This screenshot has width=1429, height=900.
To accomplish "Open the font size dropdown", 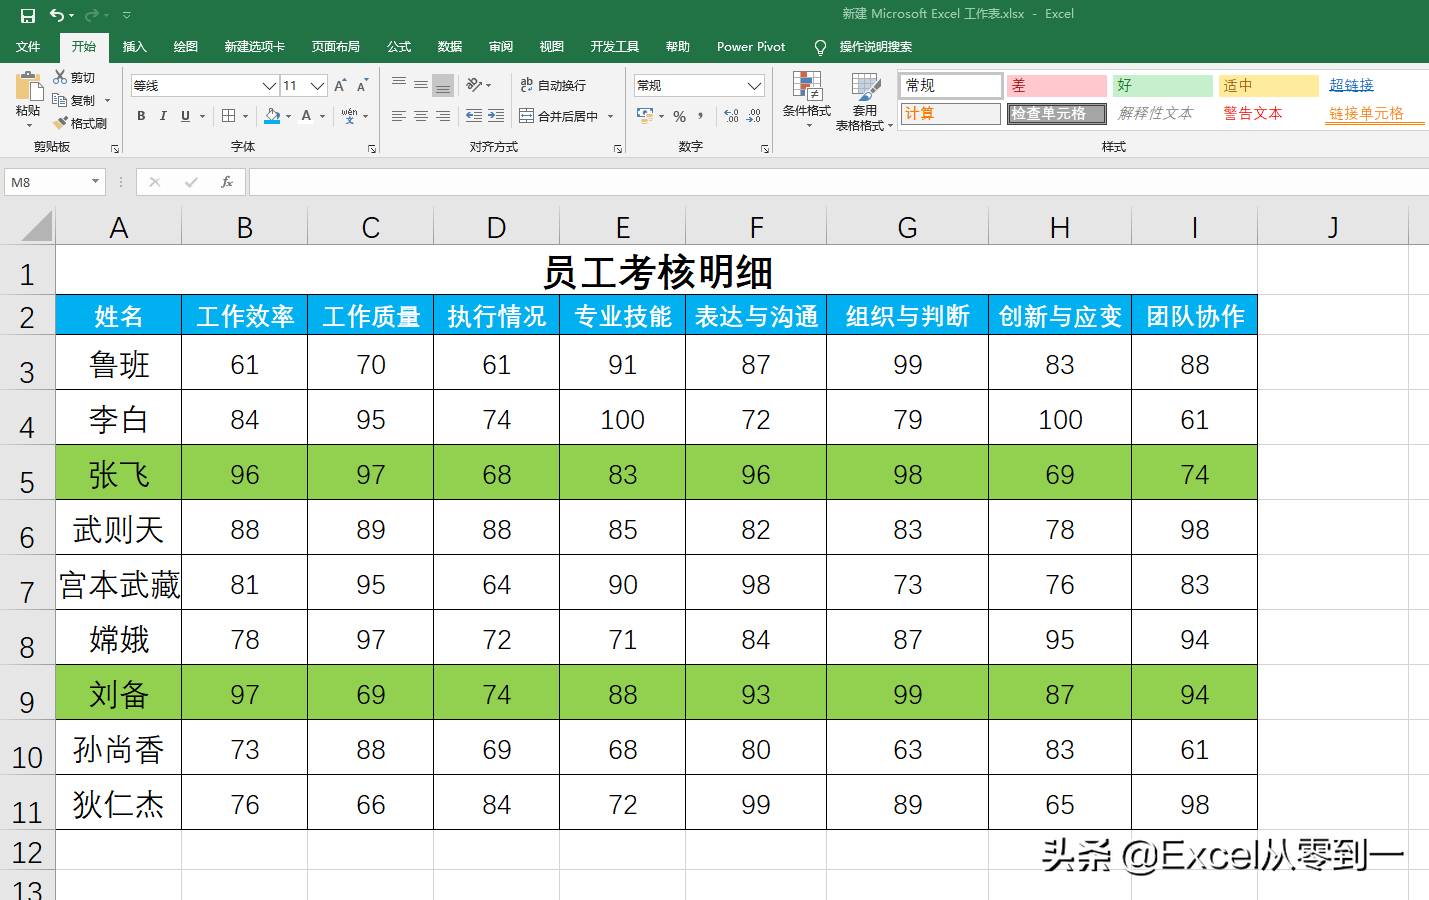I will click(x=317, y=86).
